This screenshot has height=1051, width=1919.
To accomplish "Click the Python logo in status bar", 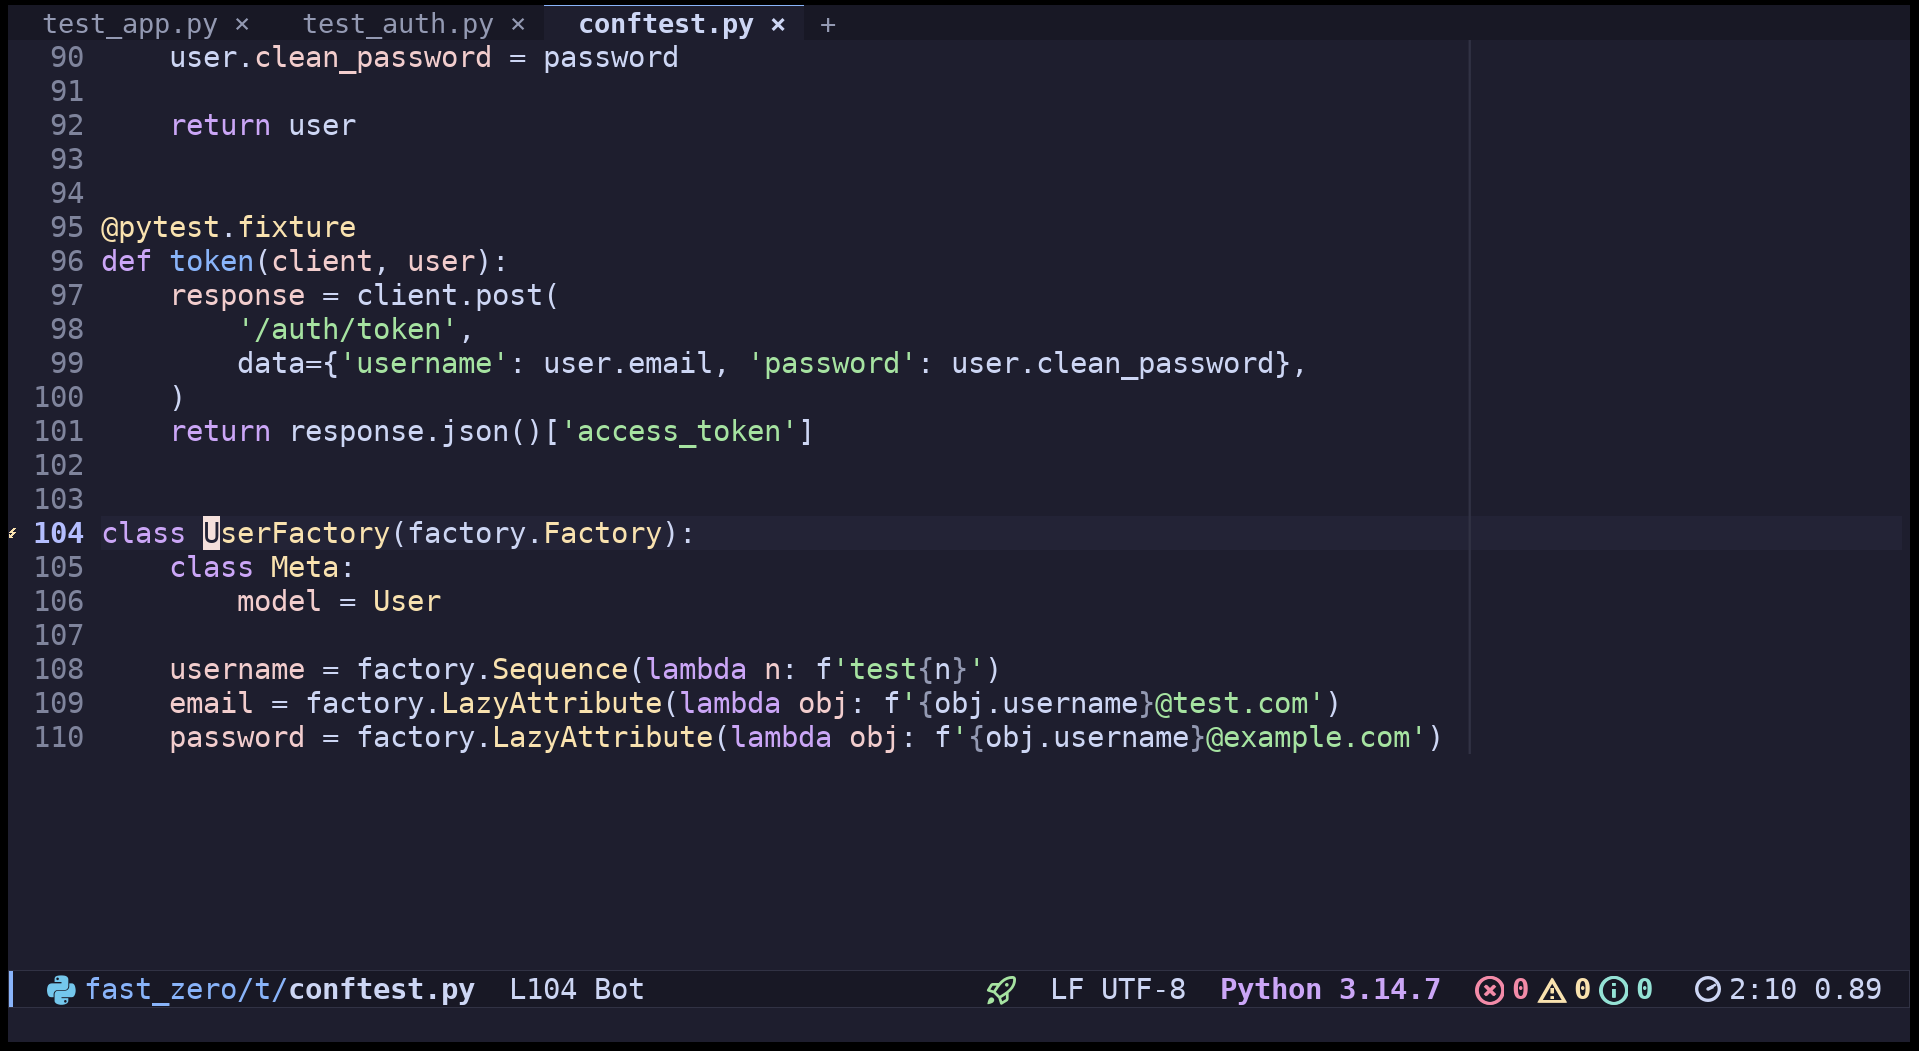I will 61,990.
